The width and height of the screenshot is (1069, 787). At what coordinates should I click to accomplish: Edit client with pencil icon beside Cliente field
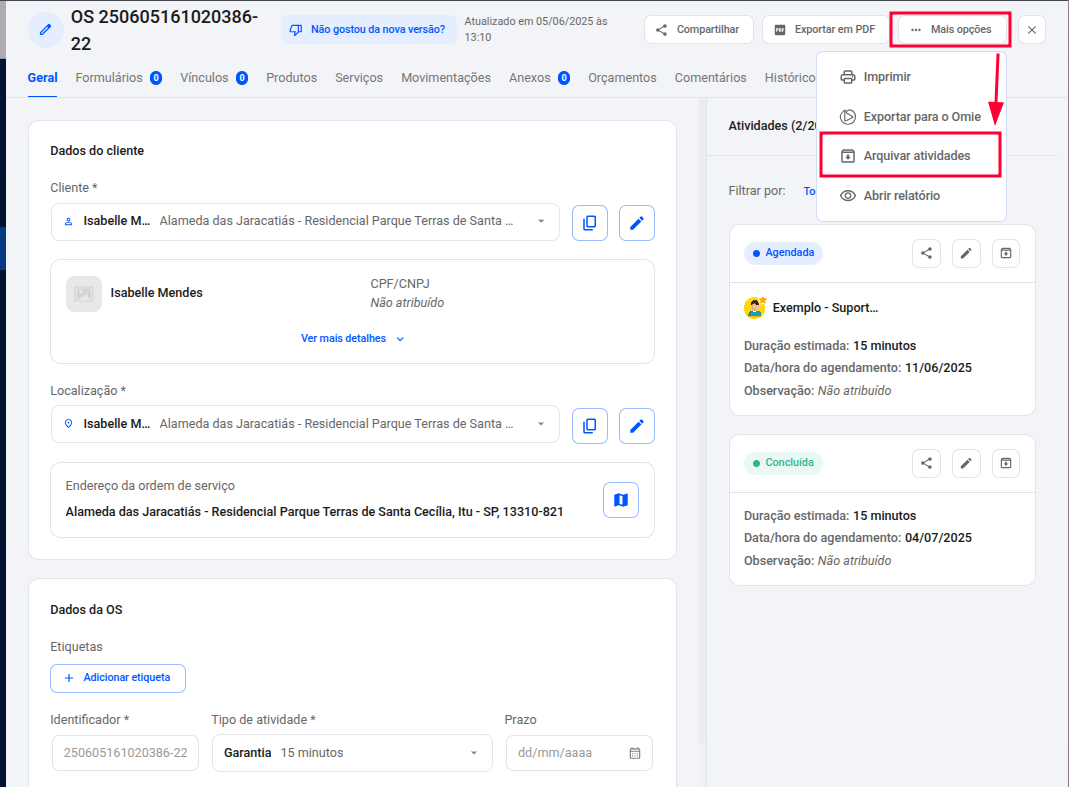click(637, 222)
